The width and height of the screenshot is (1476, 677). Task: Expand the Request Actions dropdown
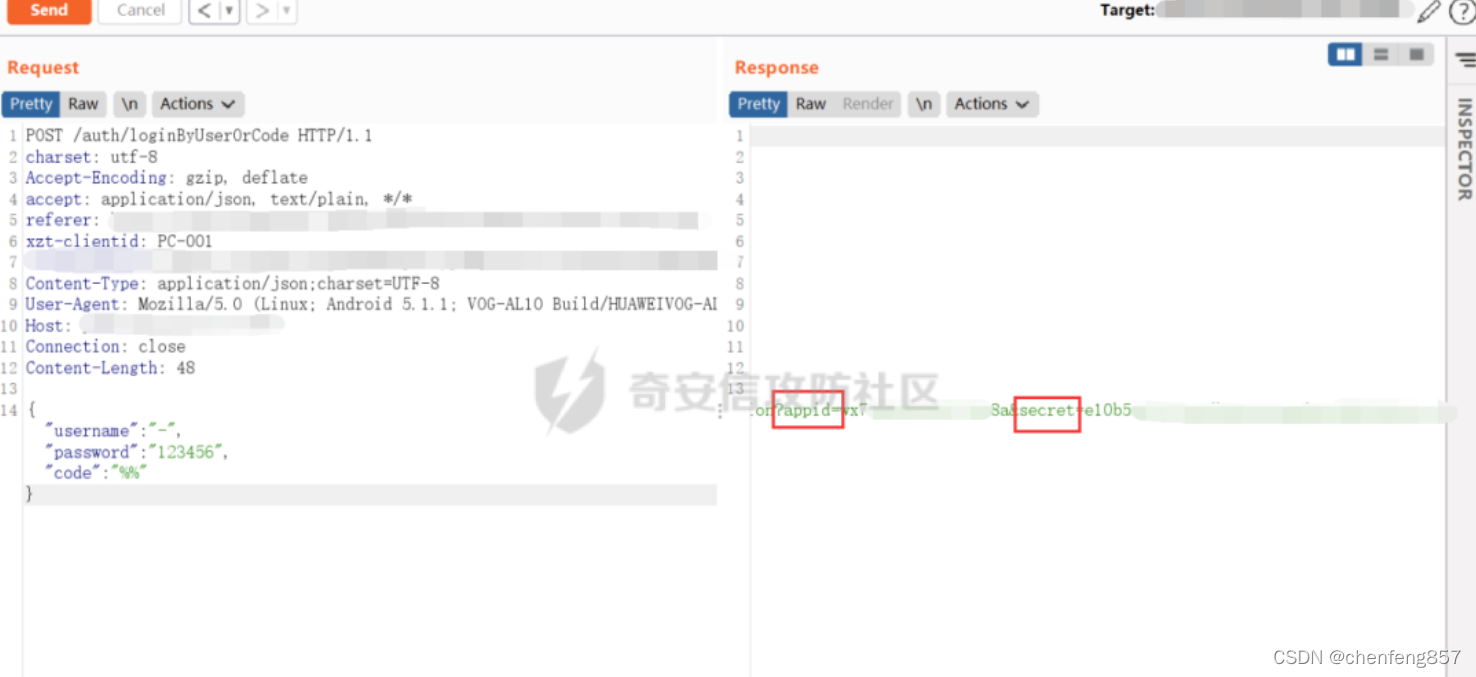198,104
